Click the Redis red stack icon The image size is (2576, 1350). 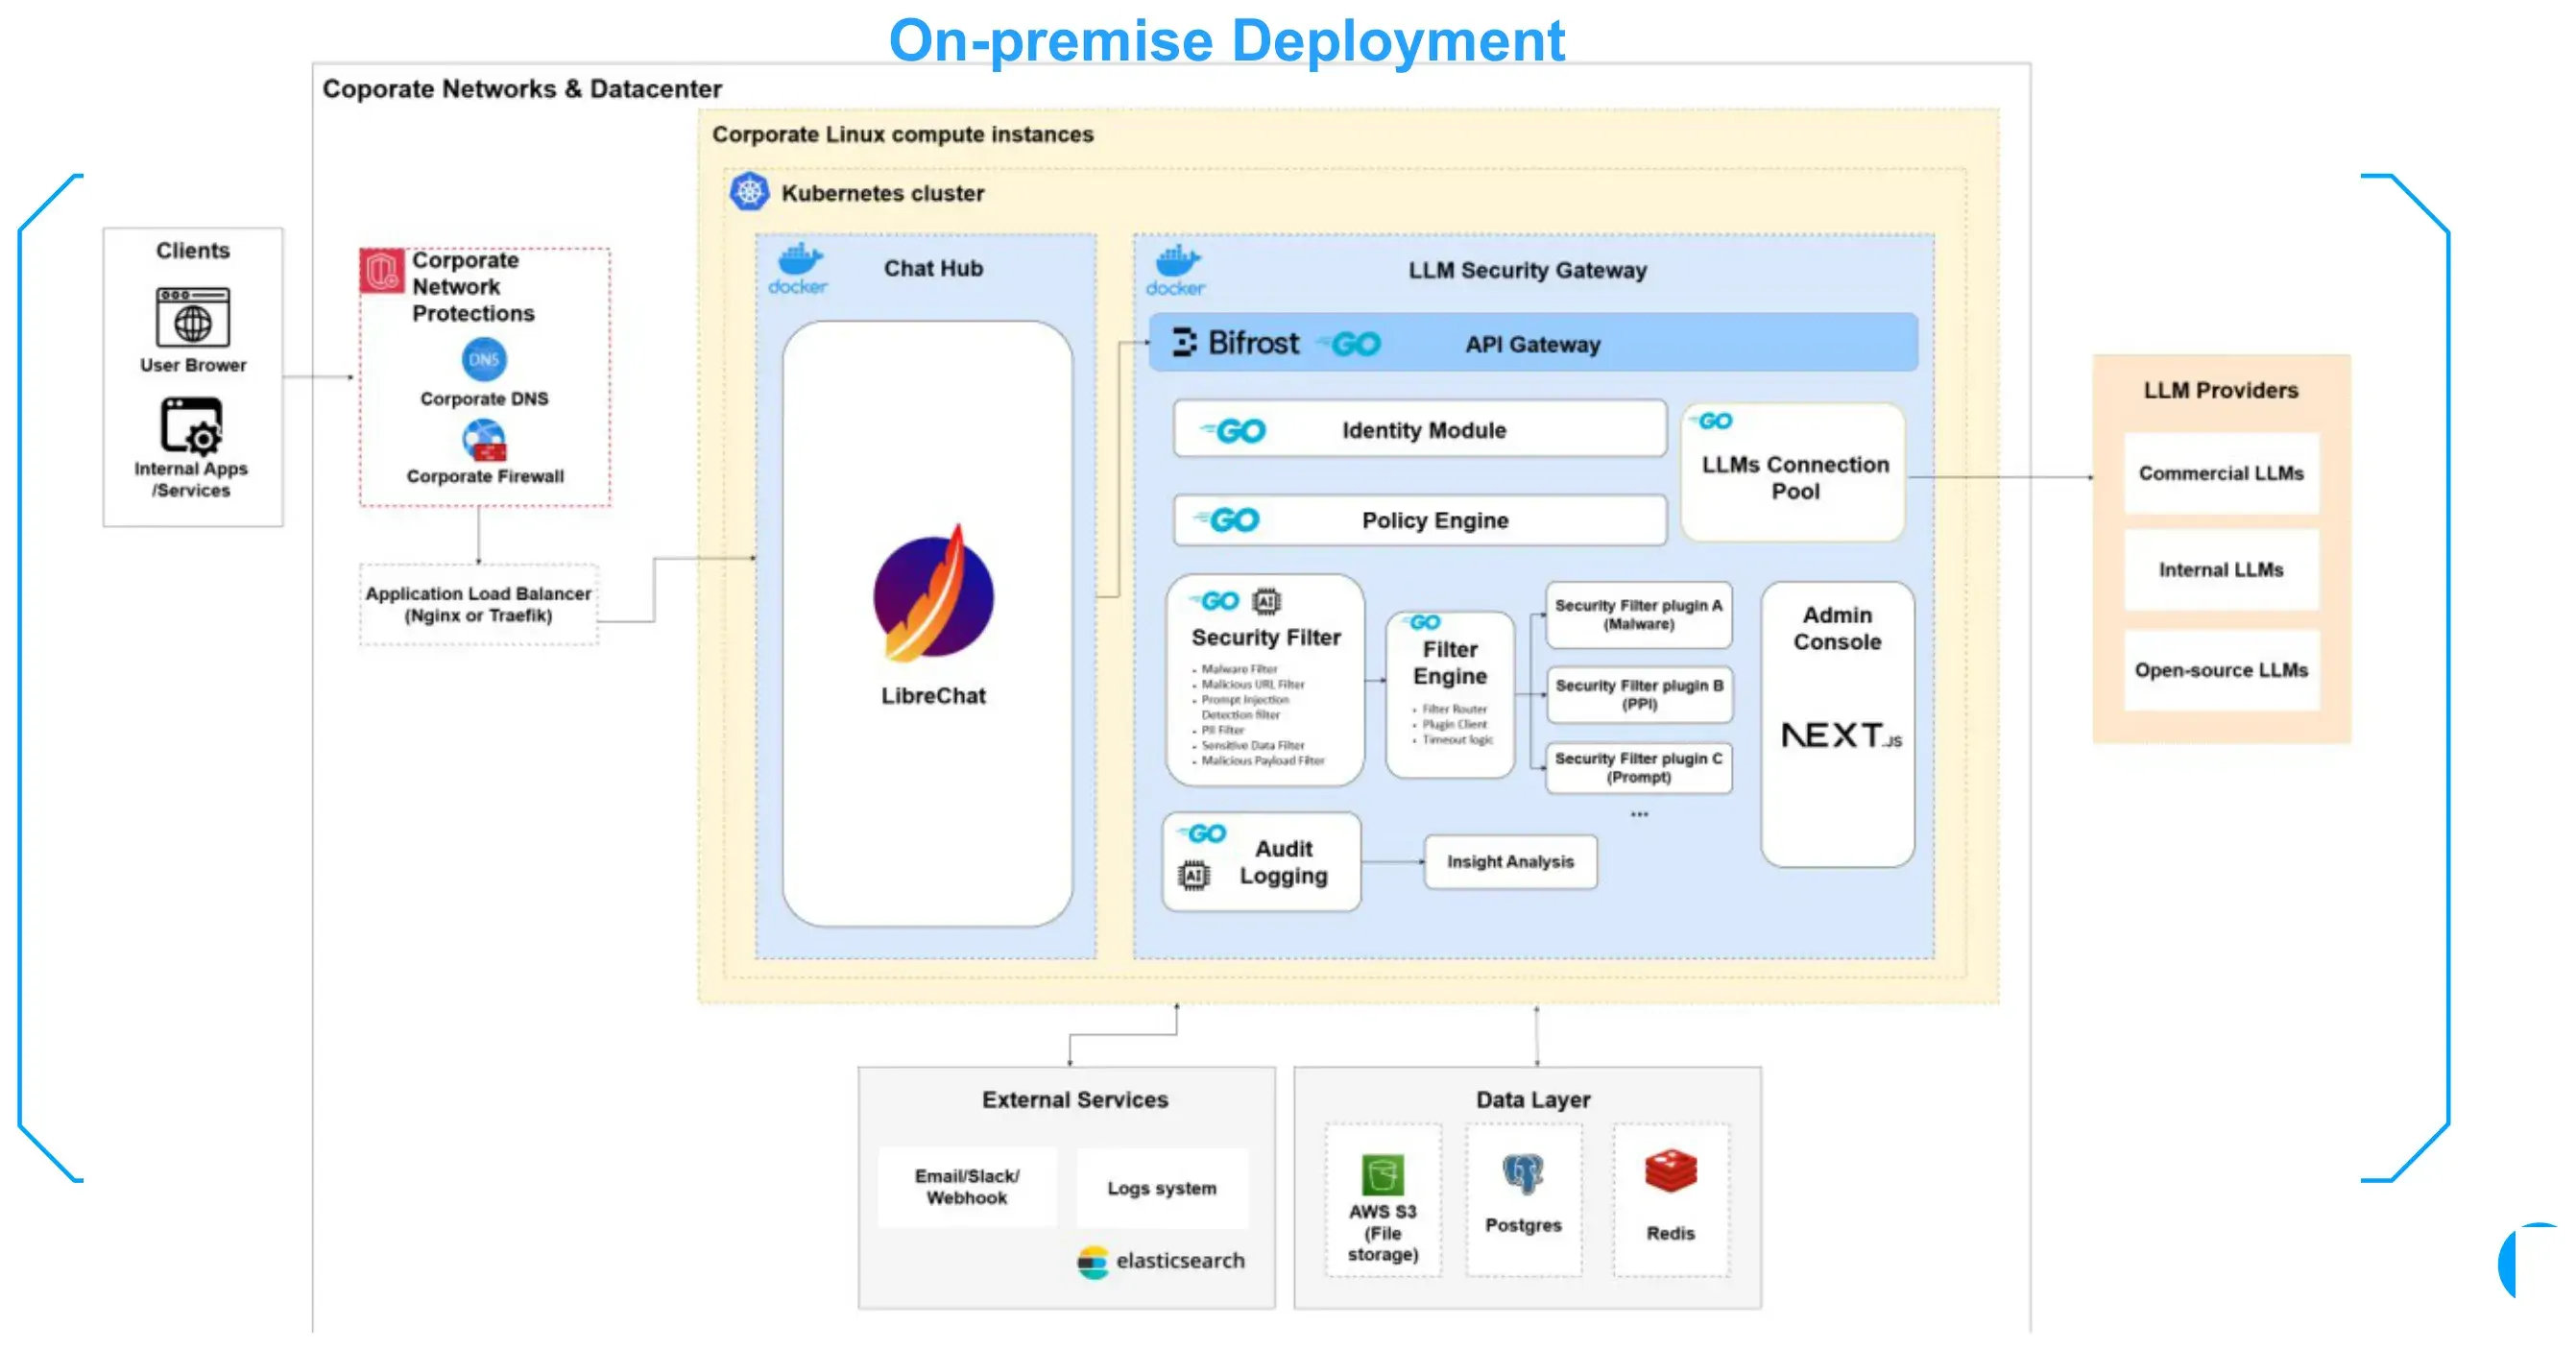(1671, 1170)
